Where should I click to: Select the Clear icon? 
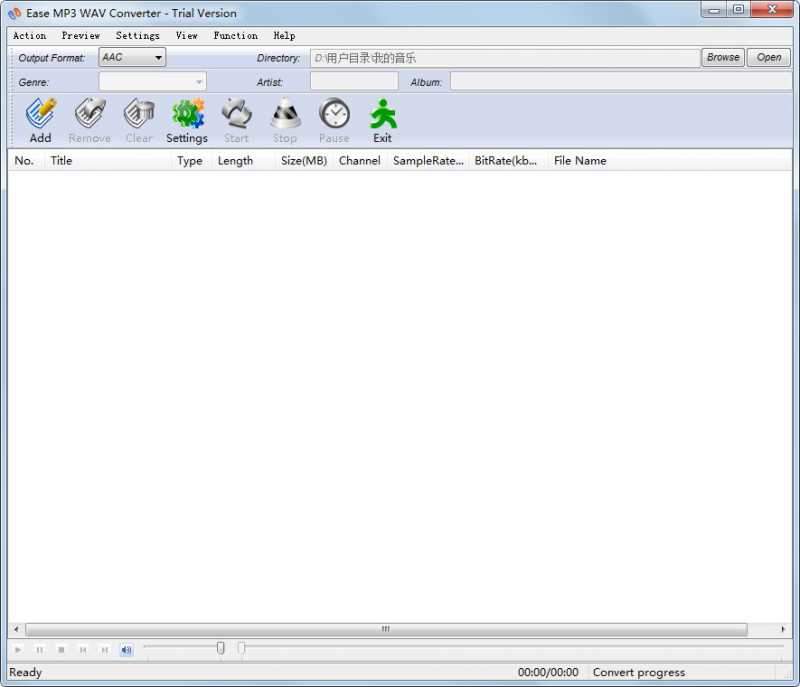tap(138, 120)
